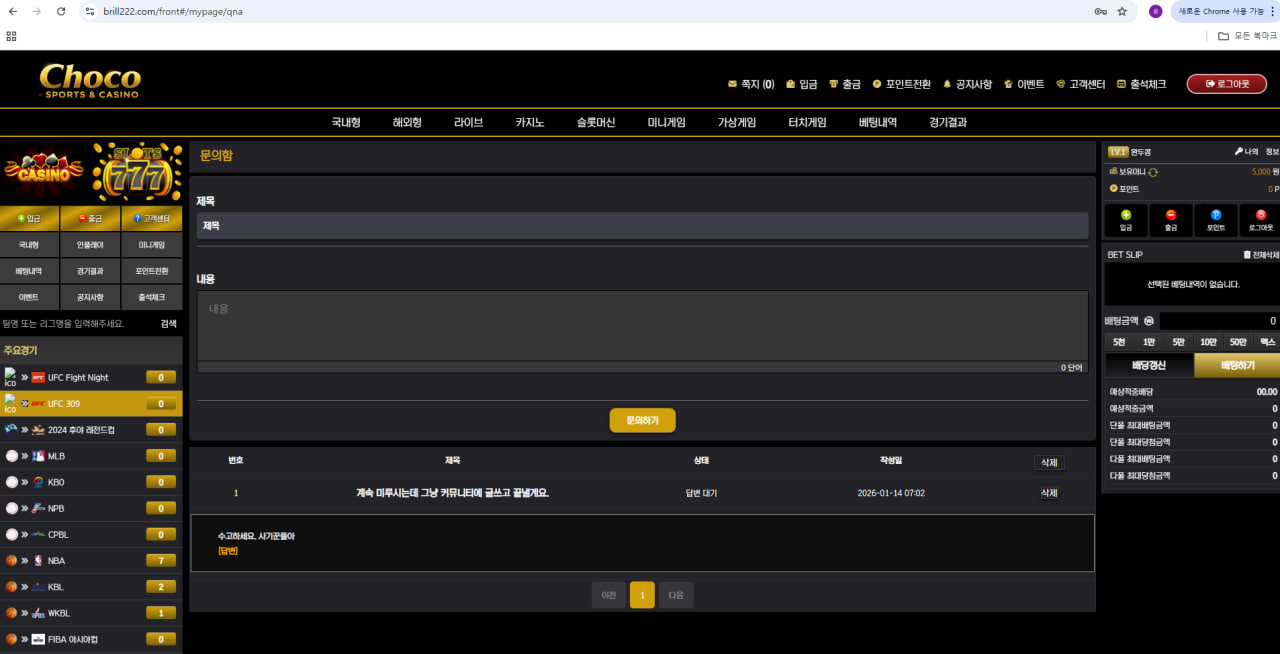This screenshot has height=654, width=1280.
Task: Click the trash icon 전체삭제 in Bet Slip
Action: 1247,255
